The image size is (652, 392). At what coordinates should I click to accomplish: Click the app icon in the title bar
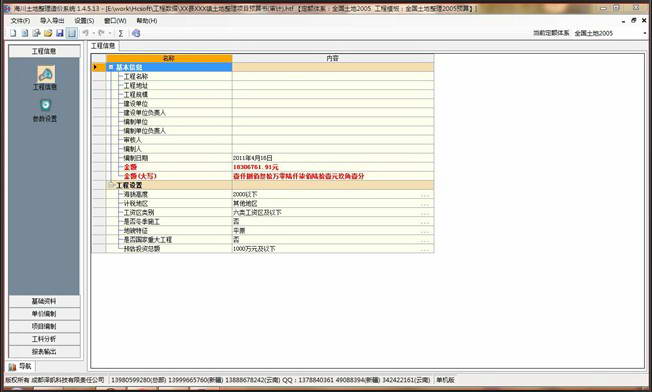[x=7, y=8]
